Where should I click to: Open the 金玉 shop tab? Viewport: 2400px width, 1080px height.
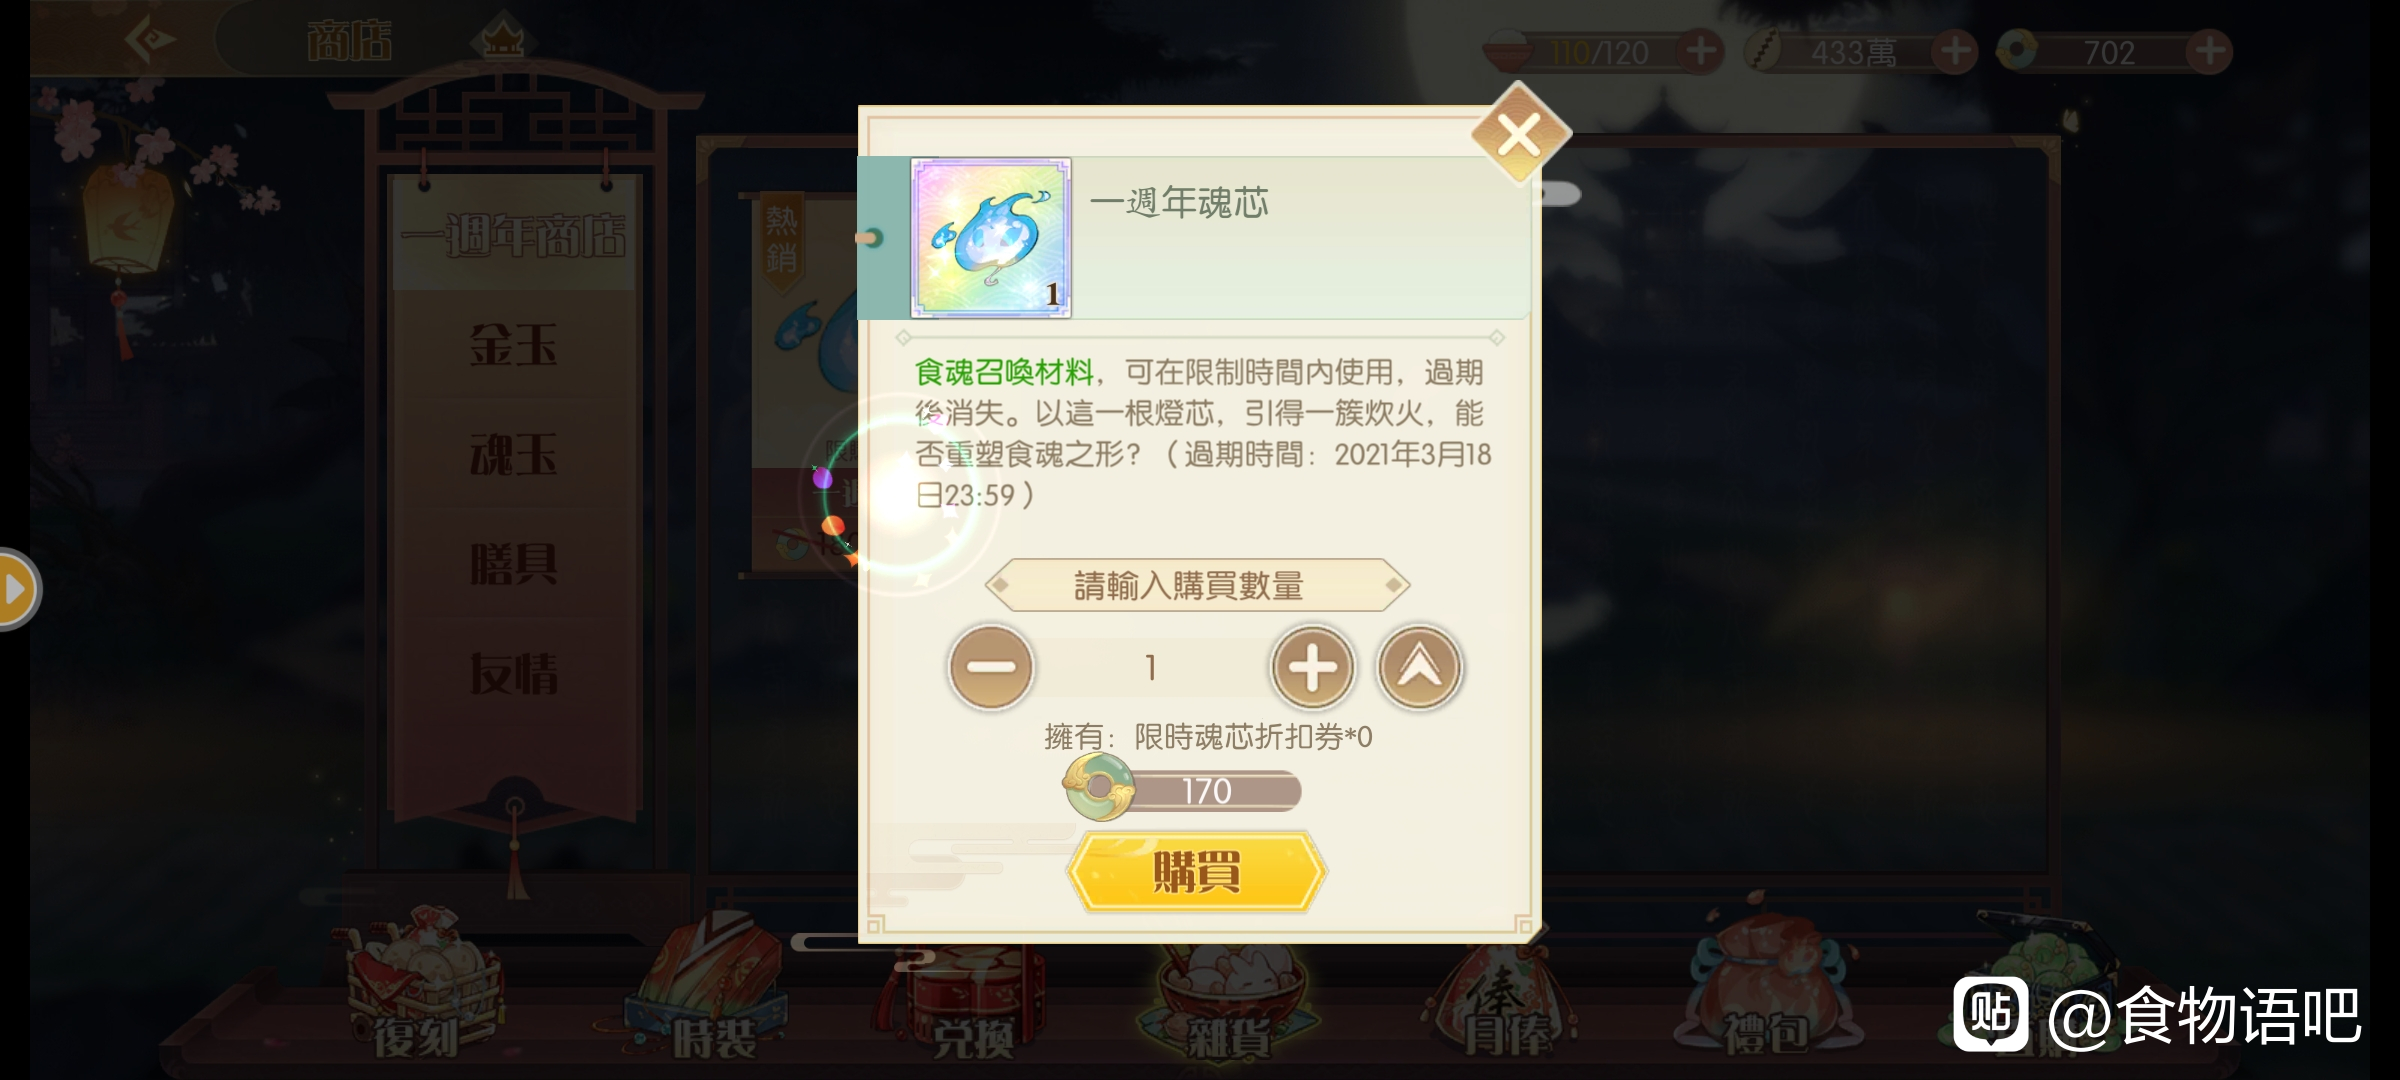click(513, 345)
